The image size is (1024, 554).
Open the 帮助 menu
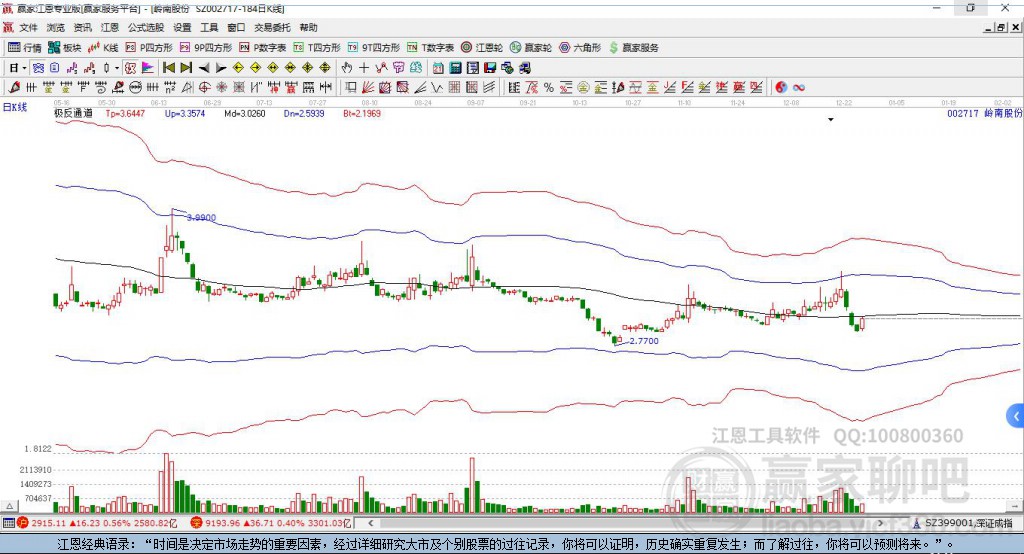[308, 27]
